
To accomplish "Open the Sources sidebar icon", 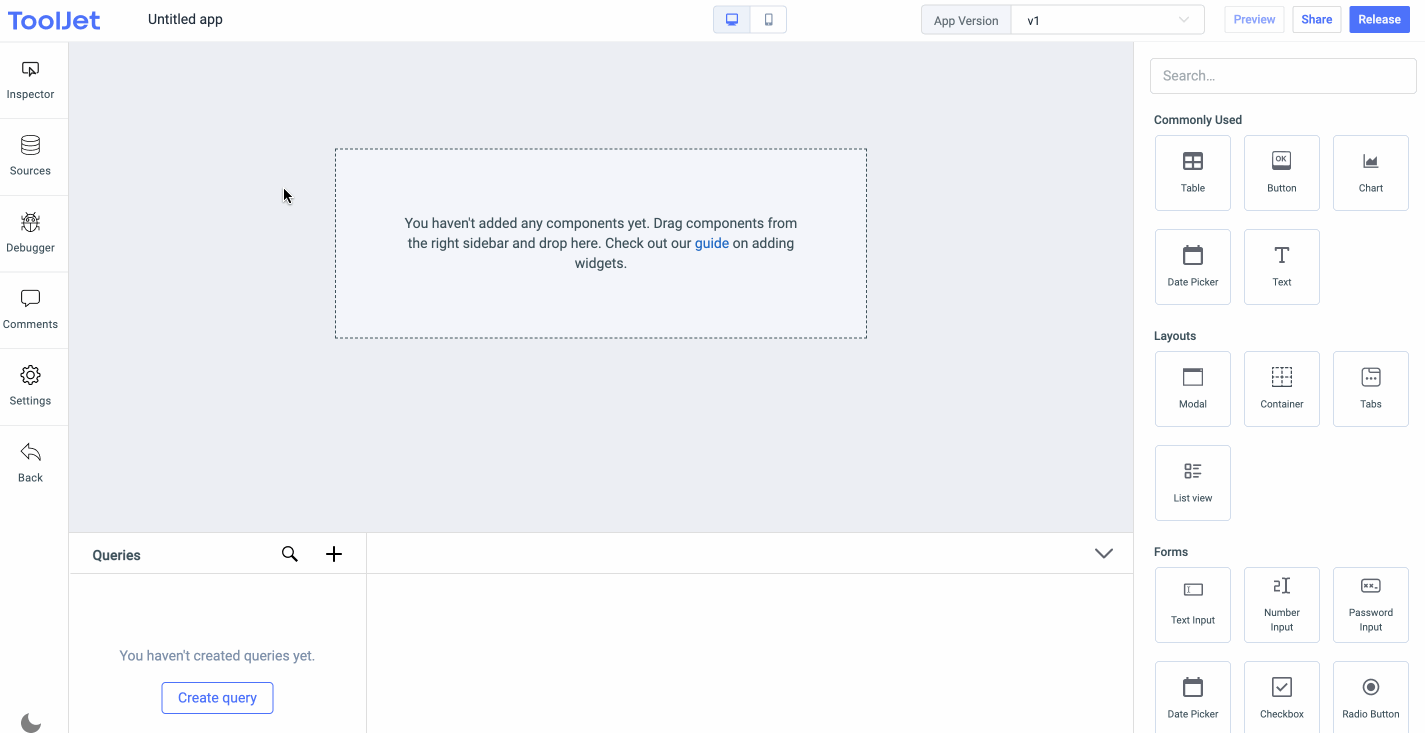I will pos(31,156).
